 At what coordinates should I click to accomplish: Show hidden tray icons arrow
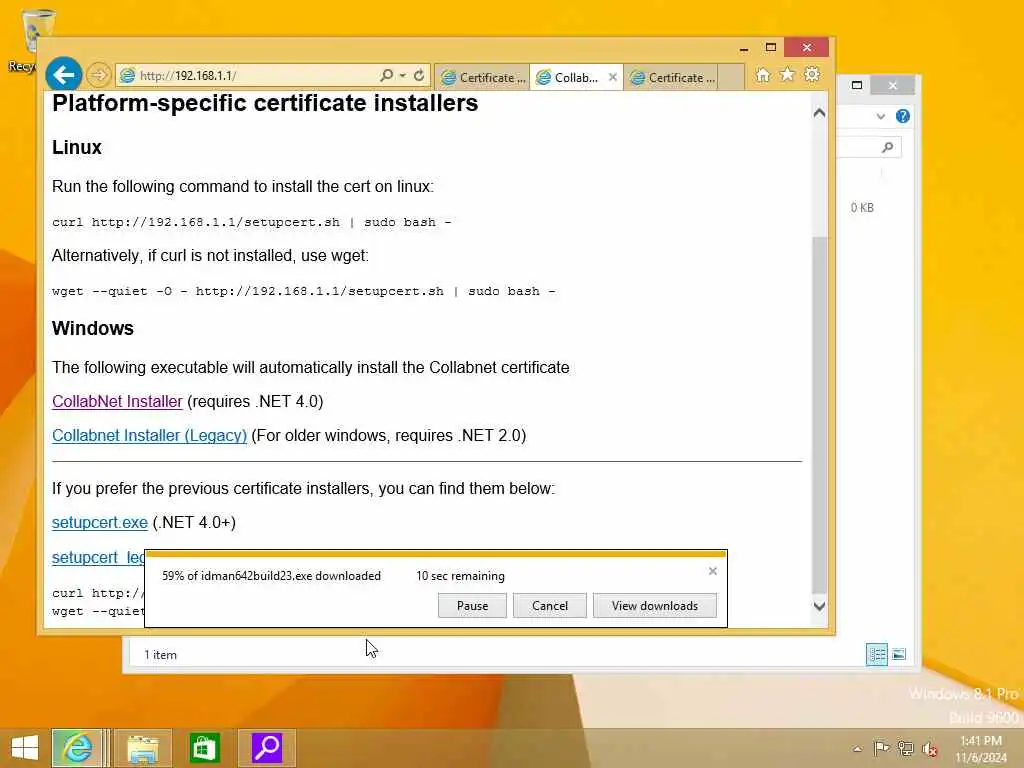(x=857, y=748)
